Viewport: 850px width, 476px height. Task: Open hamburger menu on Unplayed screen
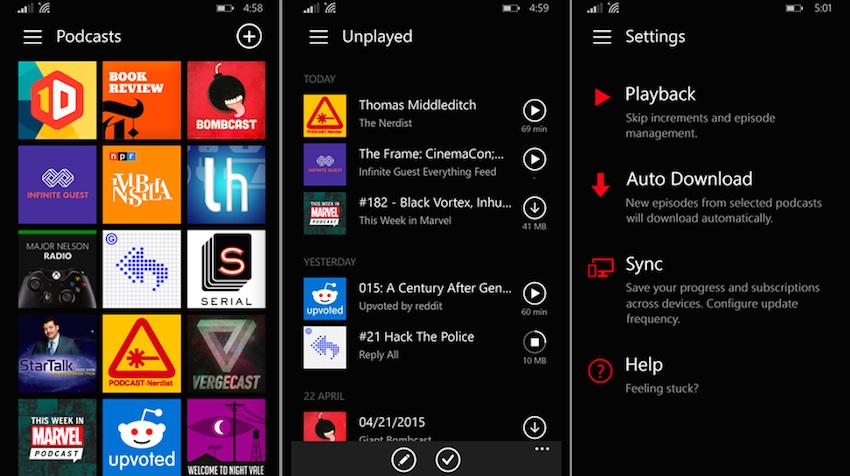point(319,37)
